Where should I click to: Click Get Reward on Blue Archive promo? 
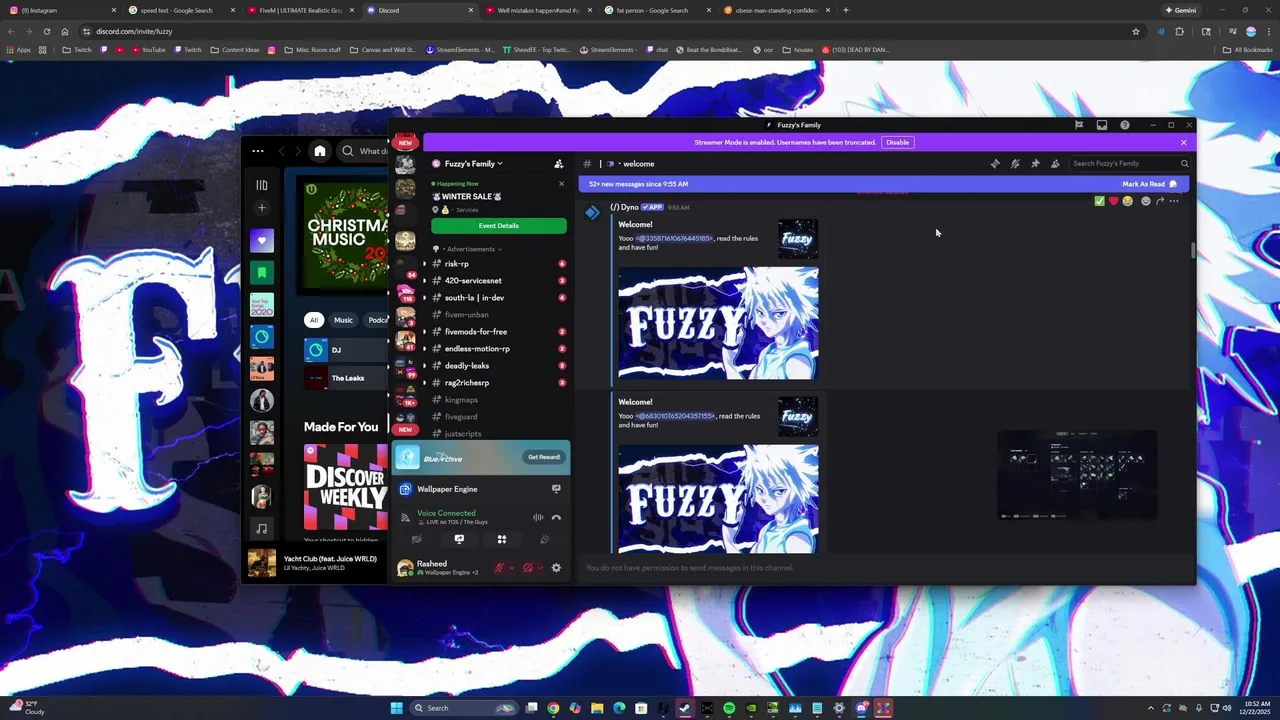[x=544, y=457]
